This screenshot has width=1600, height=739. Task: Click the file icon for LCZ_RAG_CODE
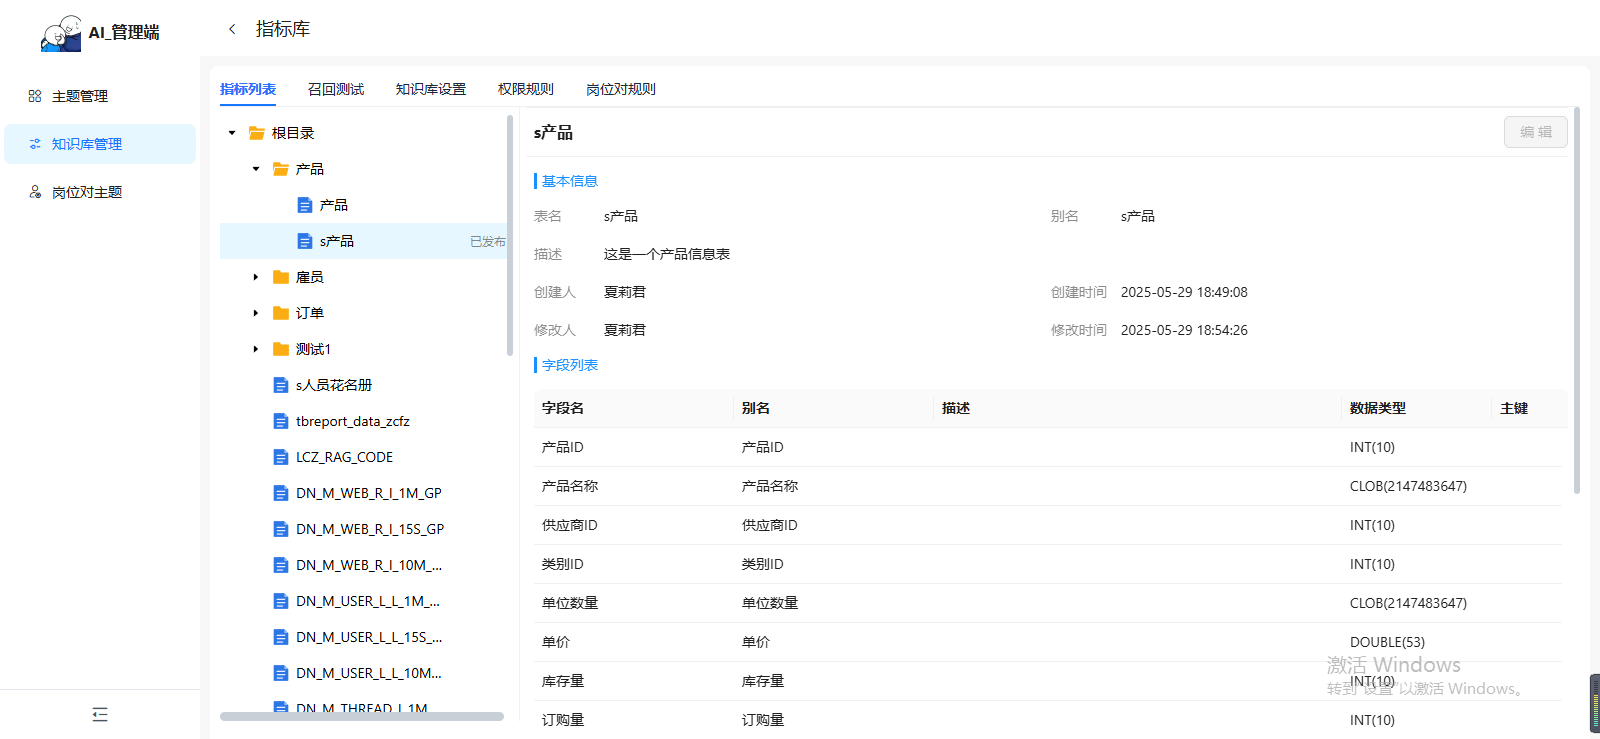coord(281,457)
